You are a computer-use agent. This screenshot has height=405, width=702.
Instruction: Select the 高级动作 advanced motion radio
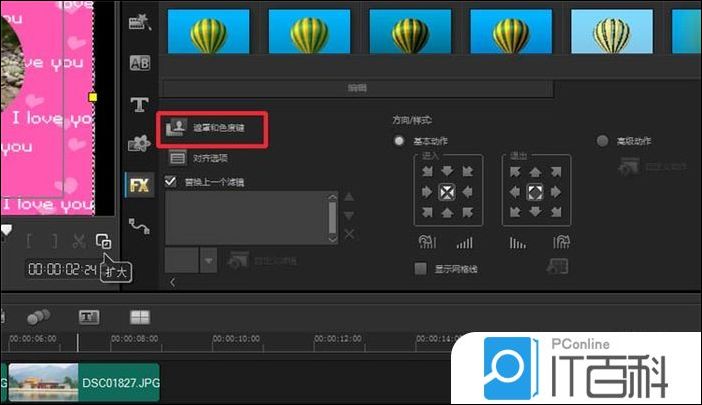coord(603,141)
